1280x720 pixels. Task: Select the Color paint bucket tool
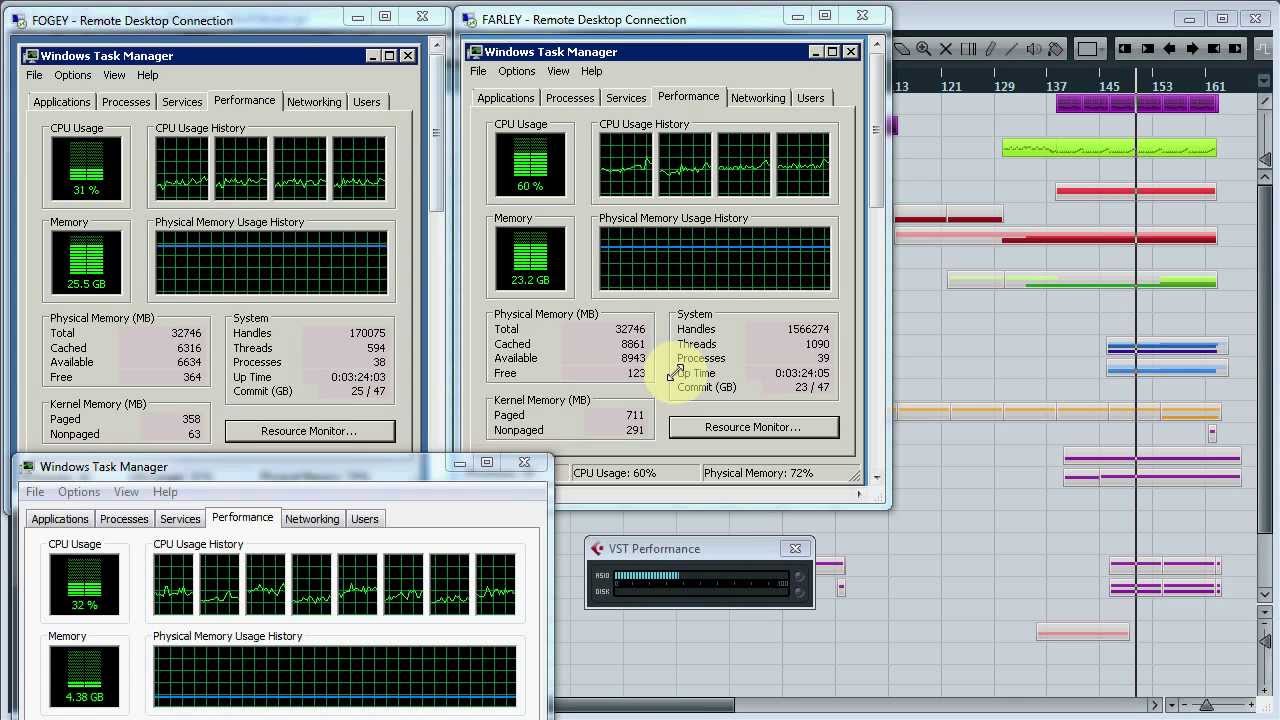1055,49
